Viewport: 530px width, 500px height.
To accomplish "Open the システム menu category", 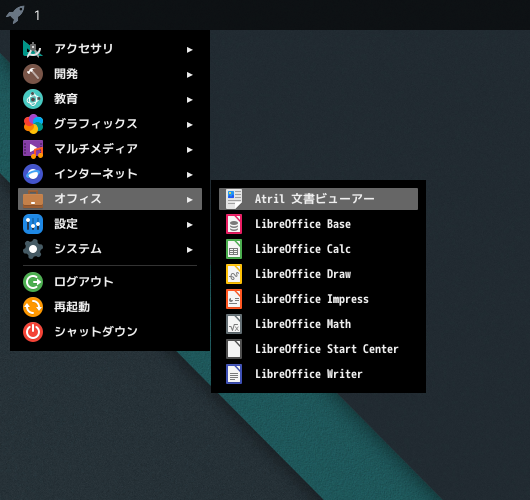I will click(110, 249).
